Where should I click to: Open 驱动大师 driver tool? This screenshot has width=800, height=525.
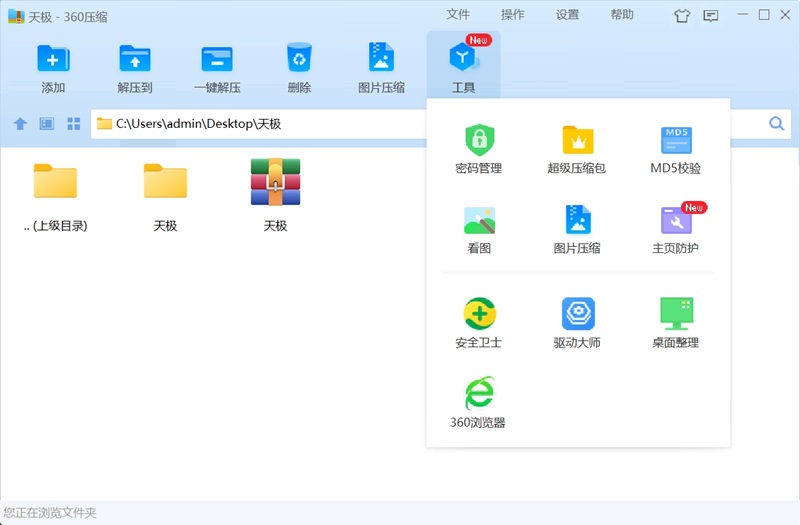coord(577,314)
